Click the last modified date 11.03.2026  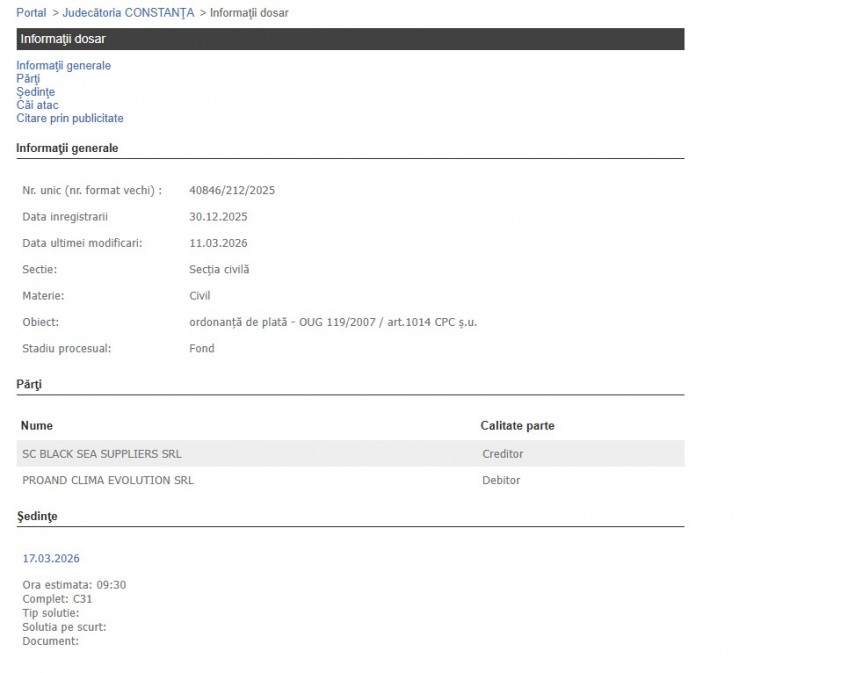tap(218, 243)
